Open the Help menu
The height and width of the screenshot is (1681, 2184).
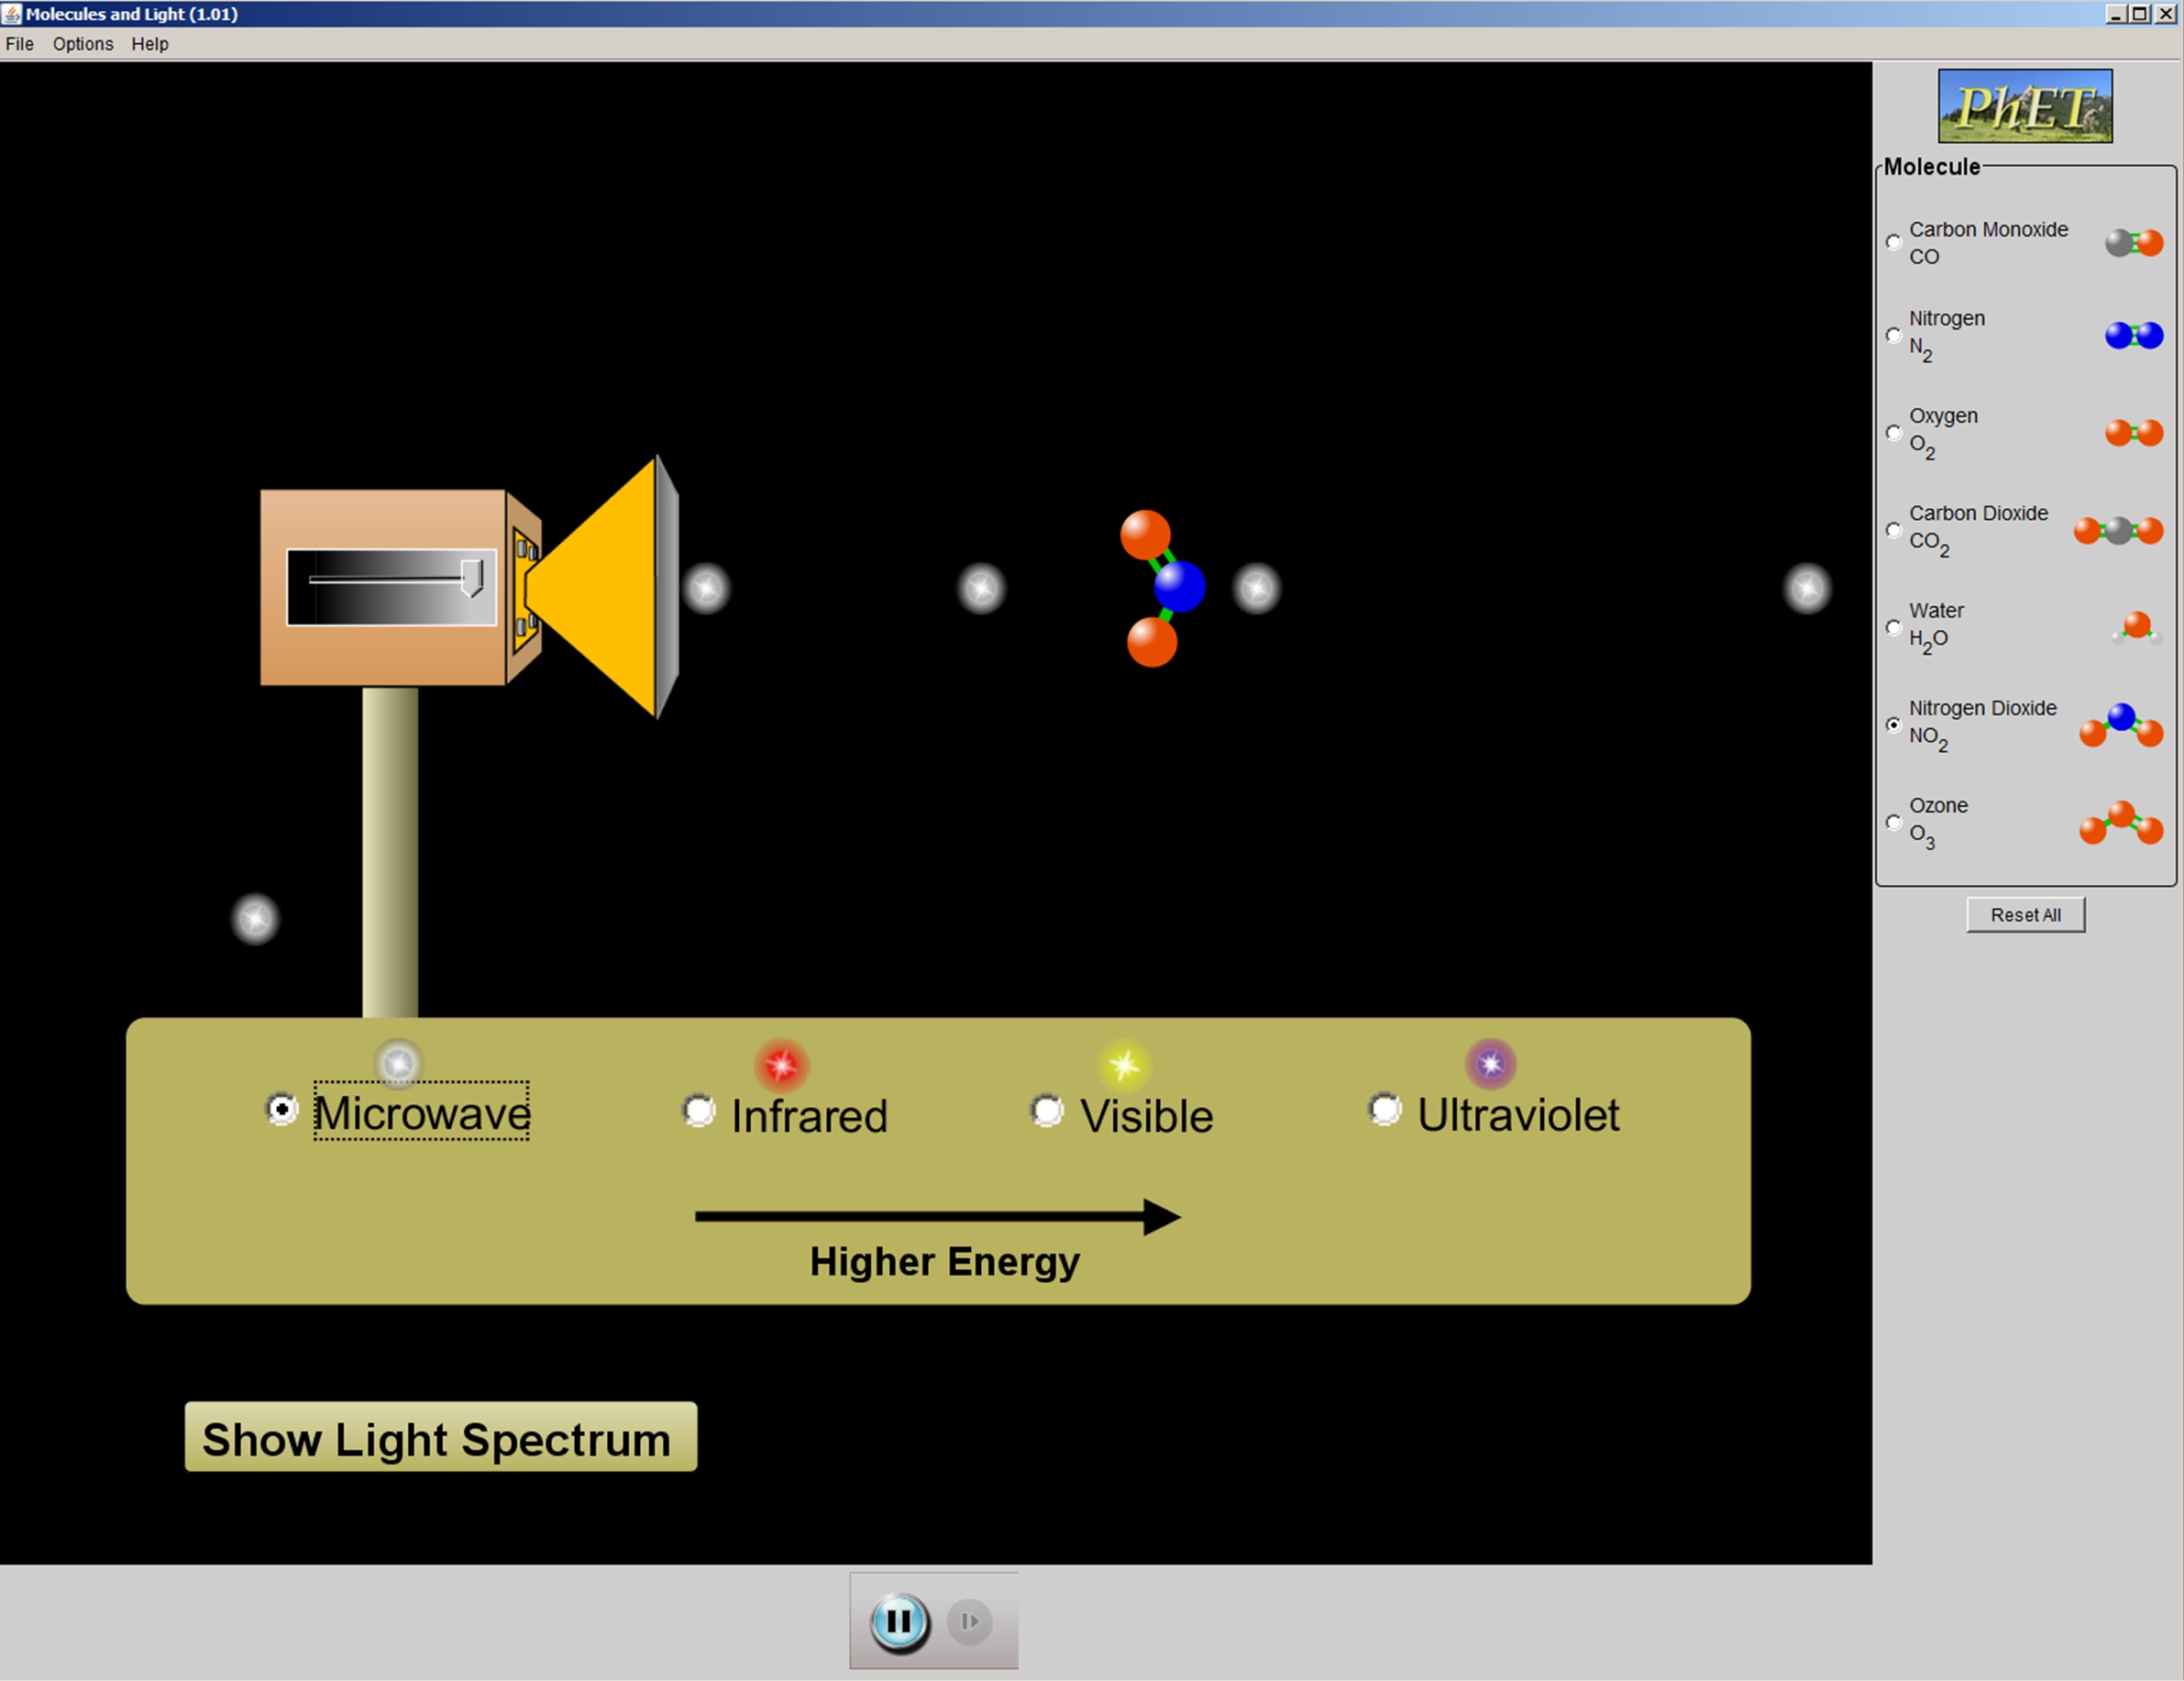(150, 44)
